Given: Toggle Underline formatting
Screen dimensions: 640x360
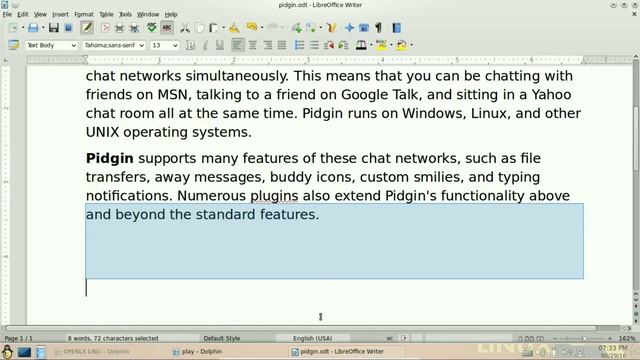Looking at the screenshot, I should 220,45.
